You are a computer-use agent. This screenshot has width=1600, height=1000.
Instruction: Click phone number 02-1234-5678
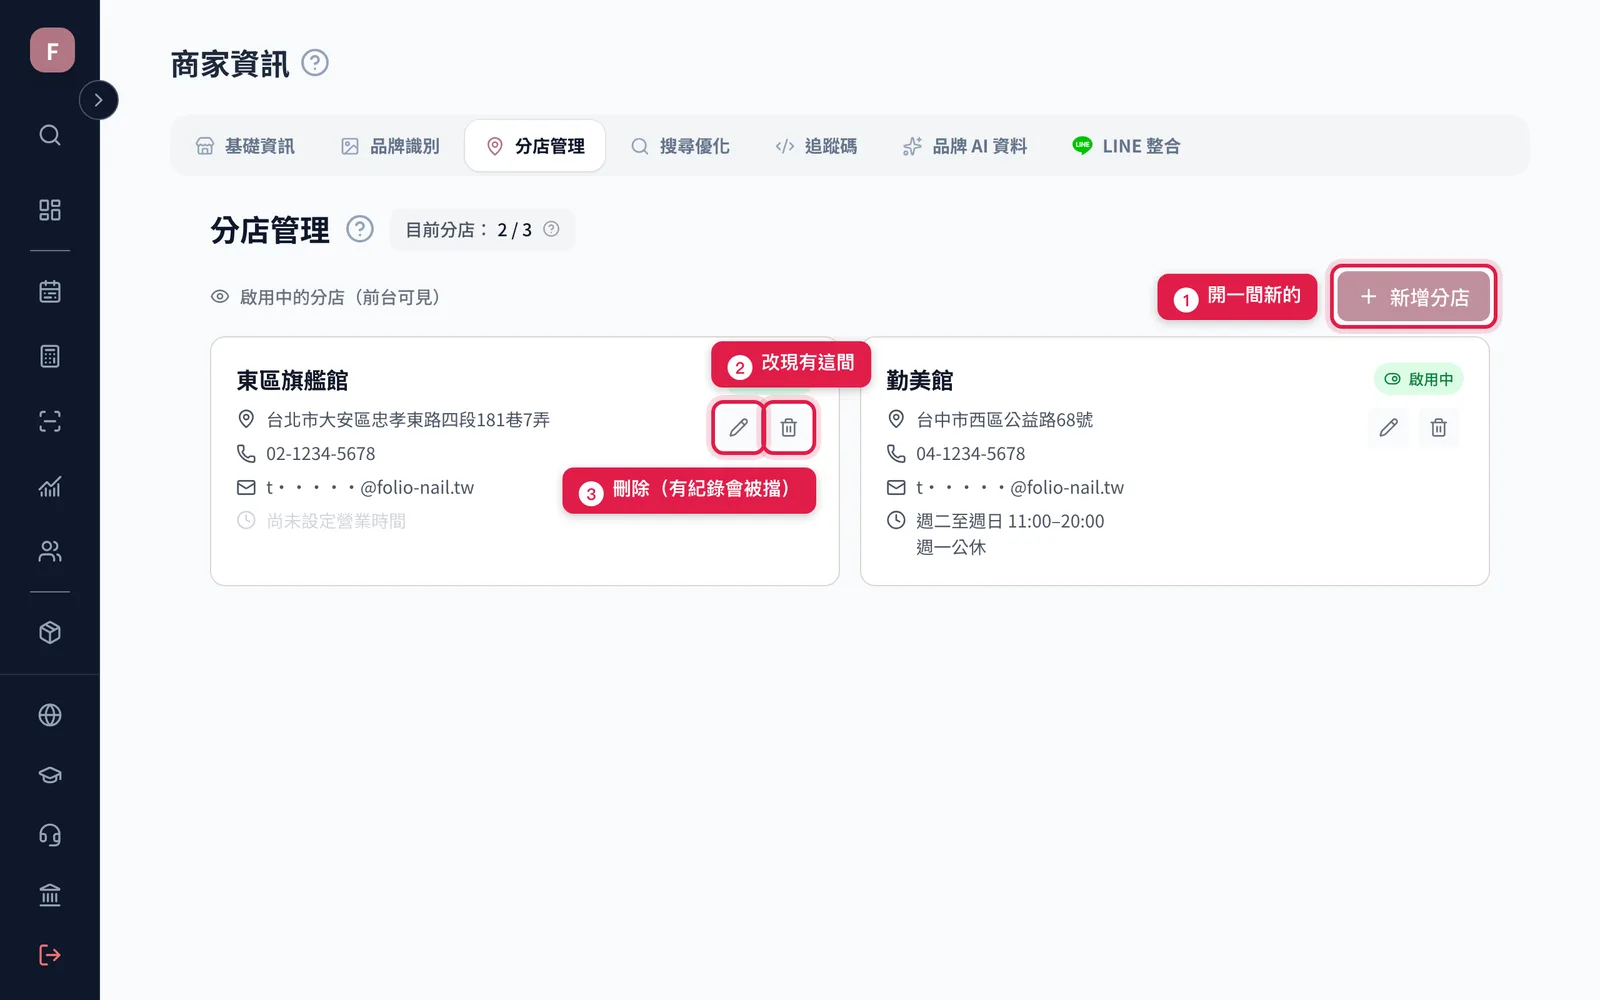(321, 454)
